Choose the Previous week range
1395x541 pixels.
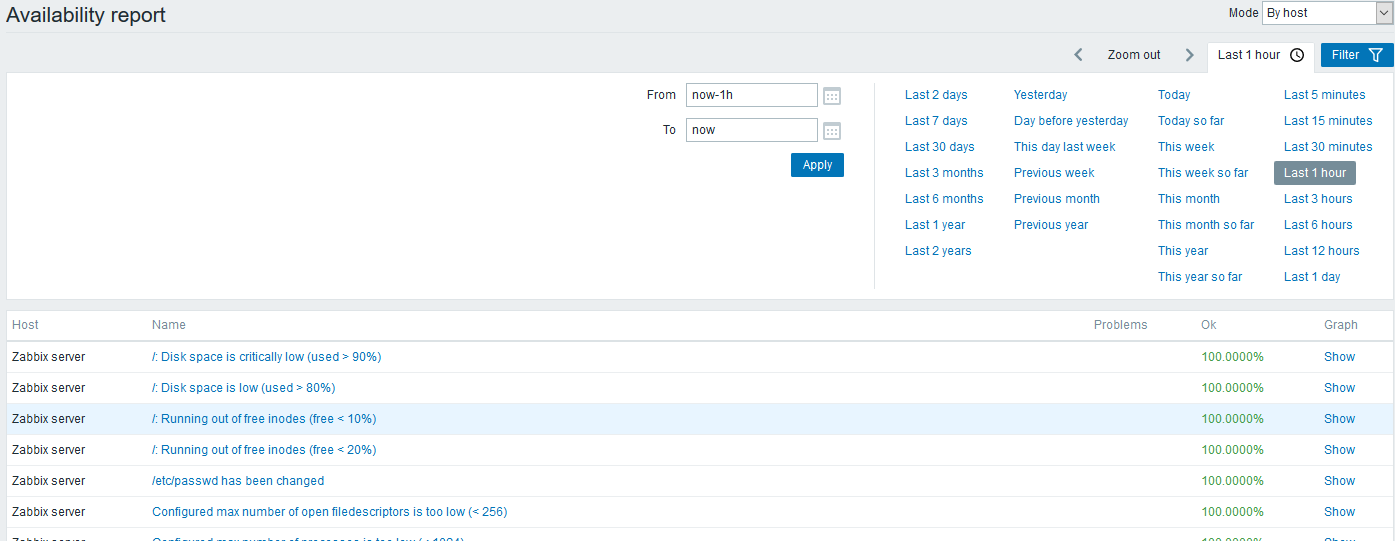click(x=1054, y=173)
